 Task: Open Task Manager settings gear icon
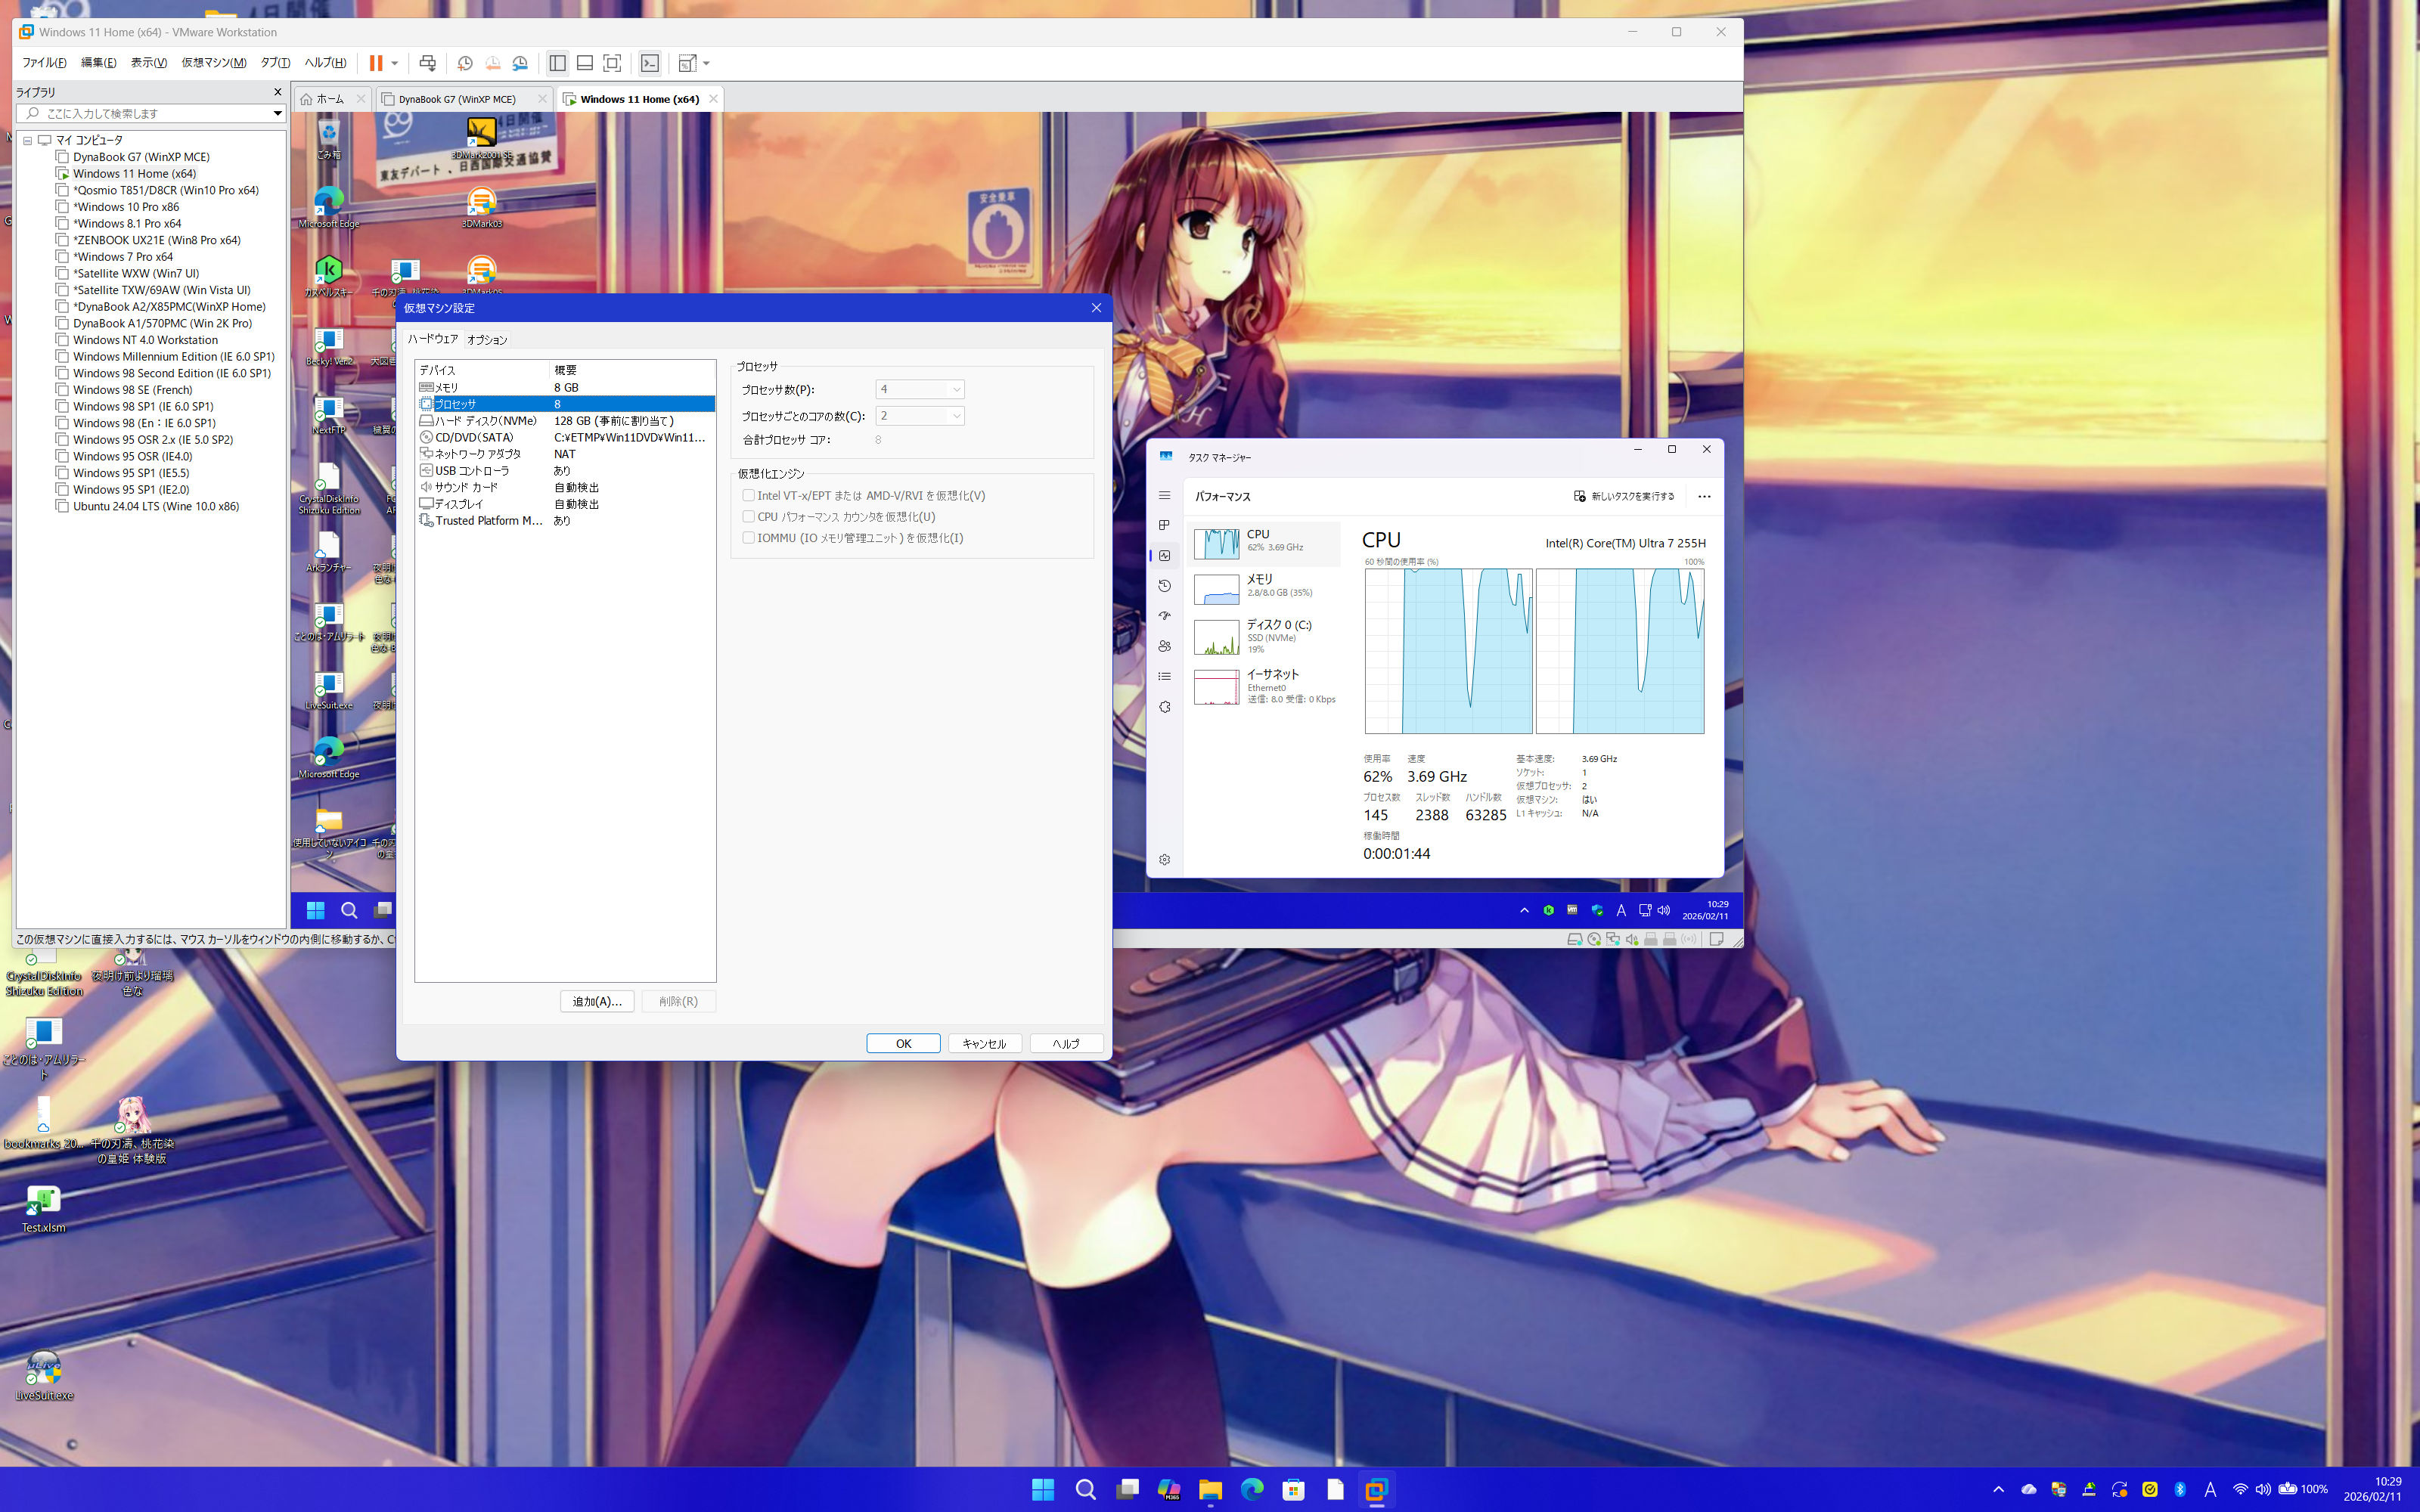click(x=1164, y=860)
